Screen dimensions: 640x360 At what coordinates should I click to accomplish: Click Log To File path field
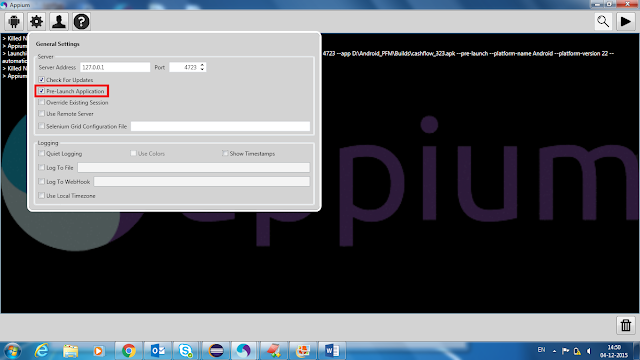pyautogui.click(x=194, y=168)
